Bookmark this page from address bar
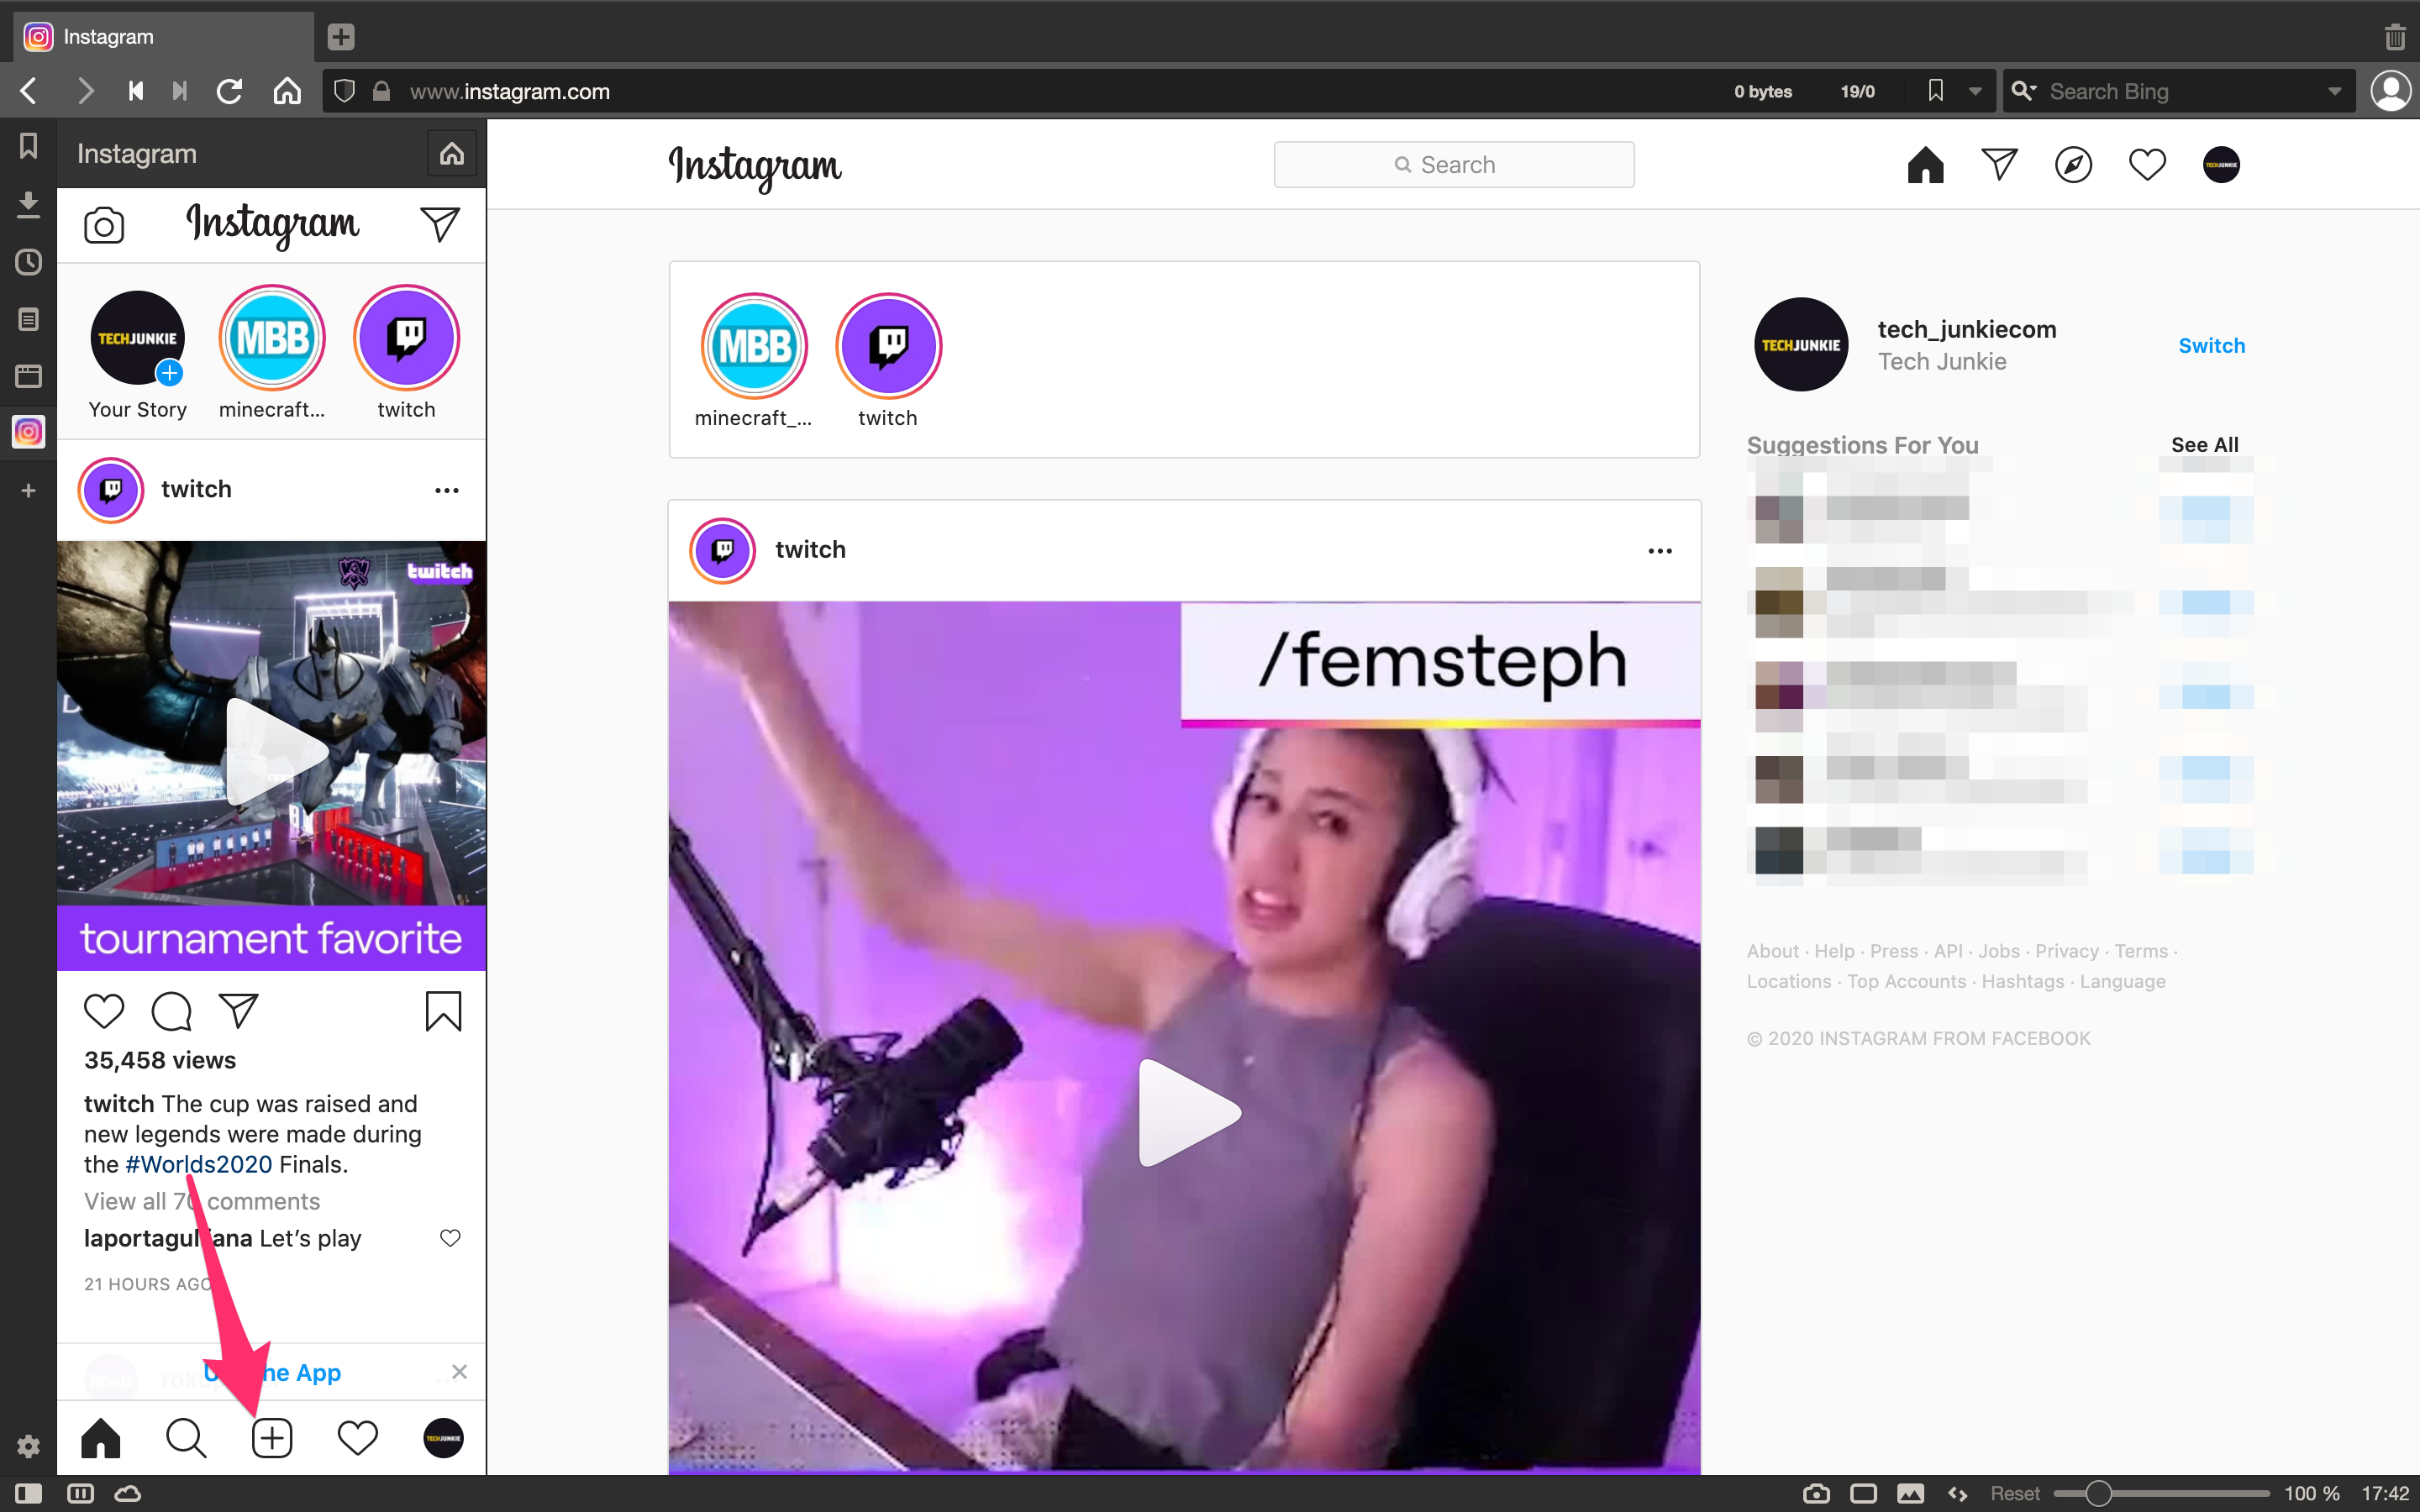Screen dimensions: 2420x1512 pyautogui.click(x=1936, y=91)
